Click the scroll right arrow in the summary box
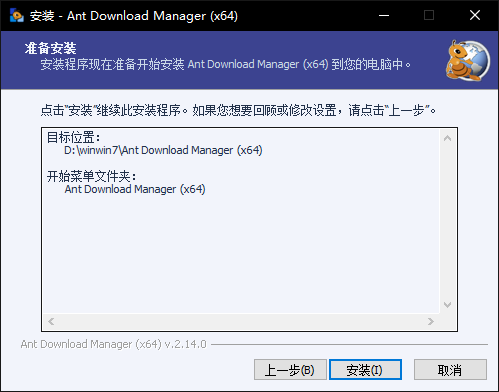The width and height of the screenshot is (499, 392). coord(431,322)
